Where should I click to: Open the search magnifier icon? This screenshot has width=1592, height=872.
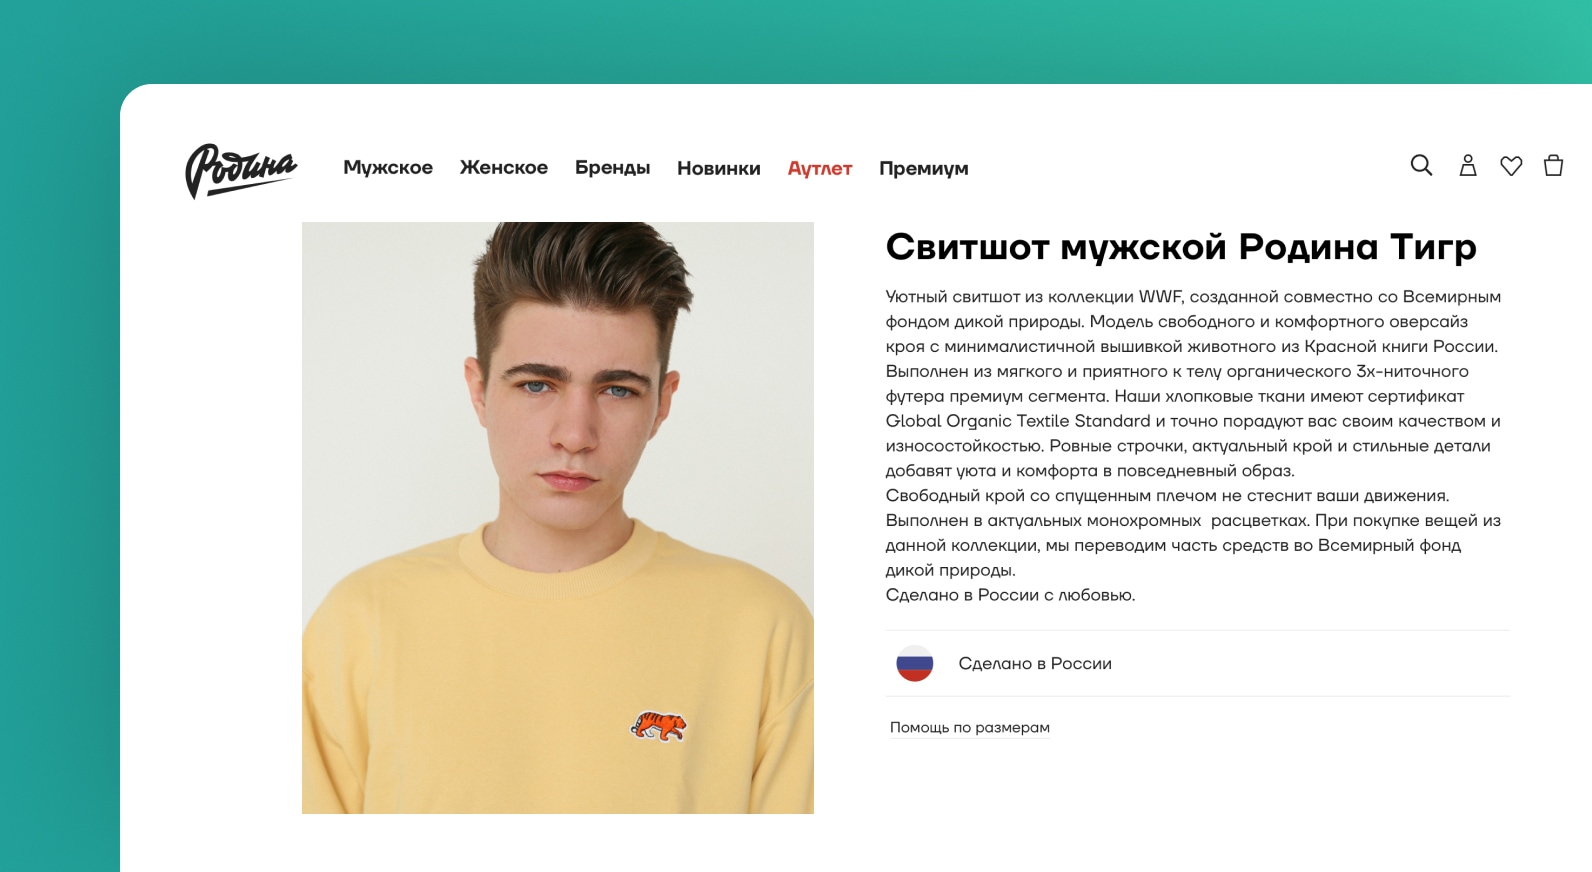(1421, 165)
